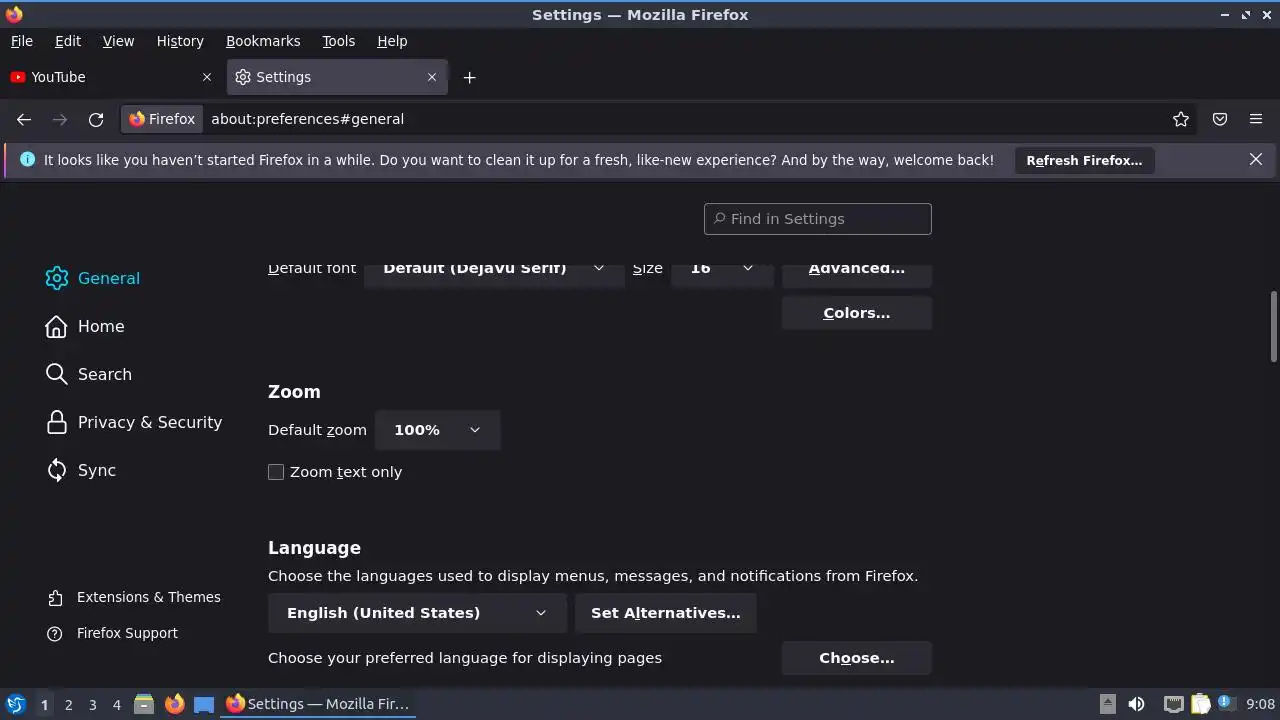Open Privacy & Security settings category
This screenshot has height=720, width=1280.
click(x=134, y=422)
